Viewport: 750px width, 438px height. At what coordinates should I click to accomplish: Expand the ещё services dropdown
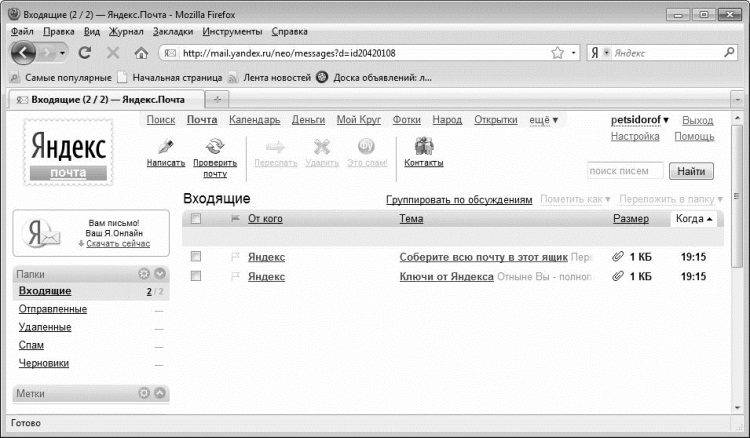point(543,120)
